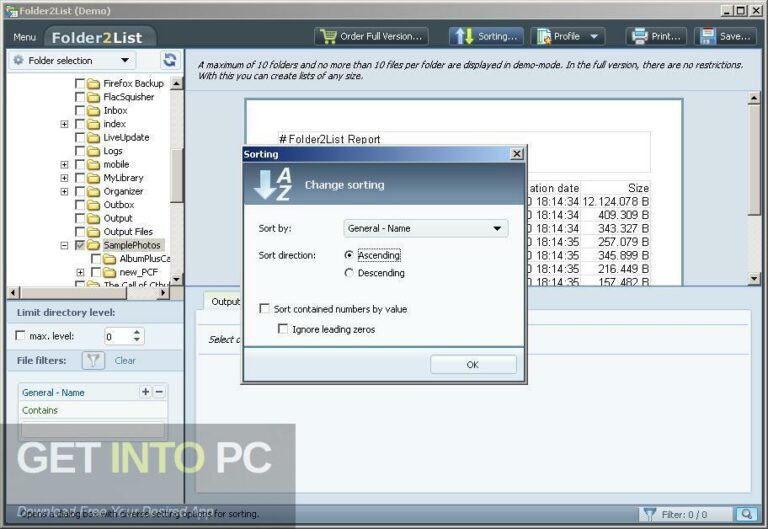Click the Folder selection gear icon
The image size is (768, 529).
click(x=19, y=60)
